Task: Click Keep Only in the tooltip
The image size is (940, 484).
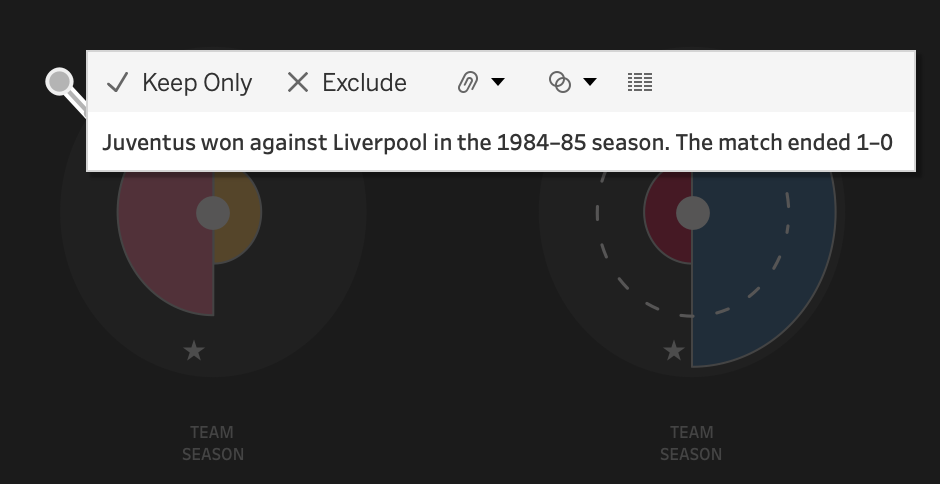Action: 180,83
